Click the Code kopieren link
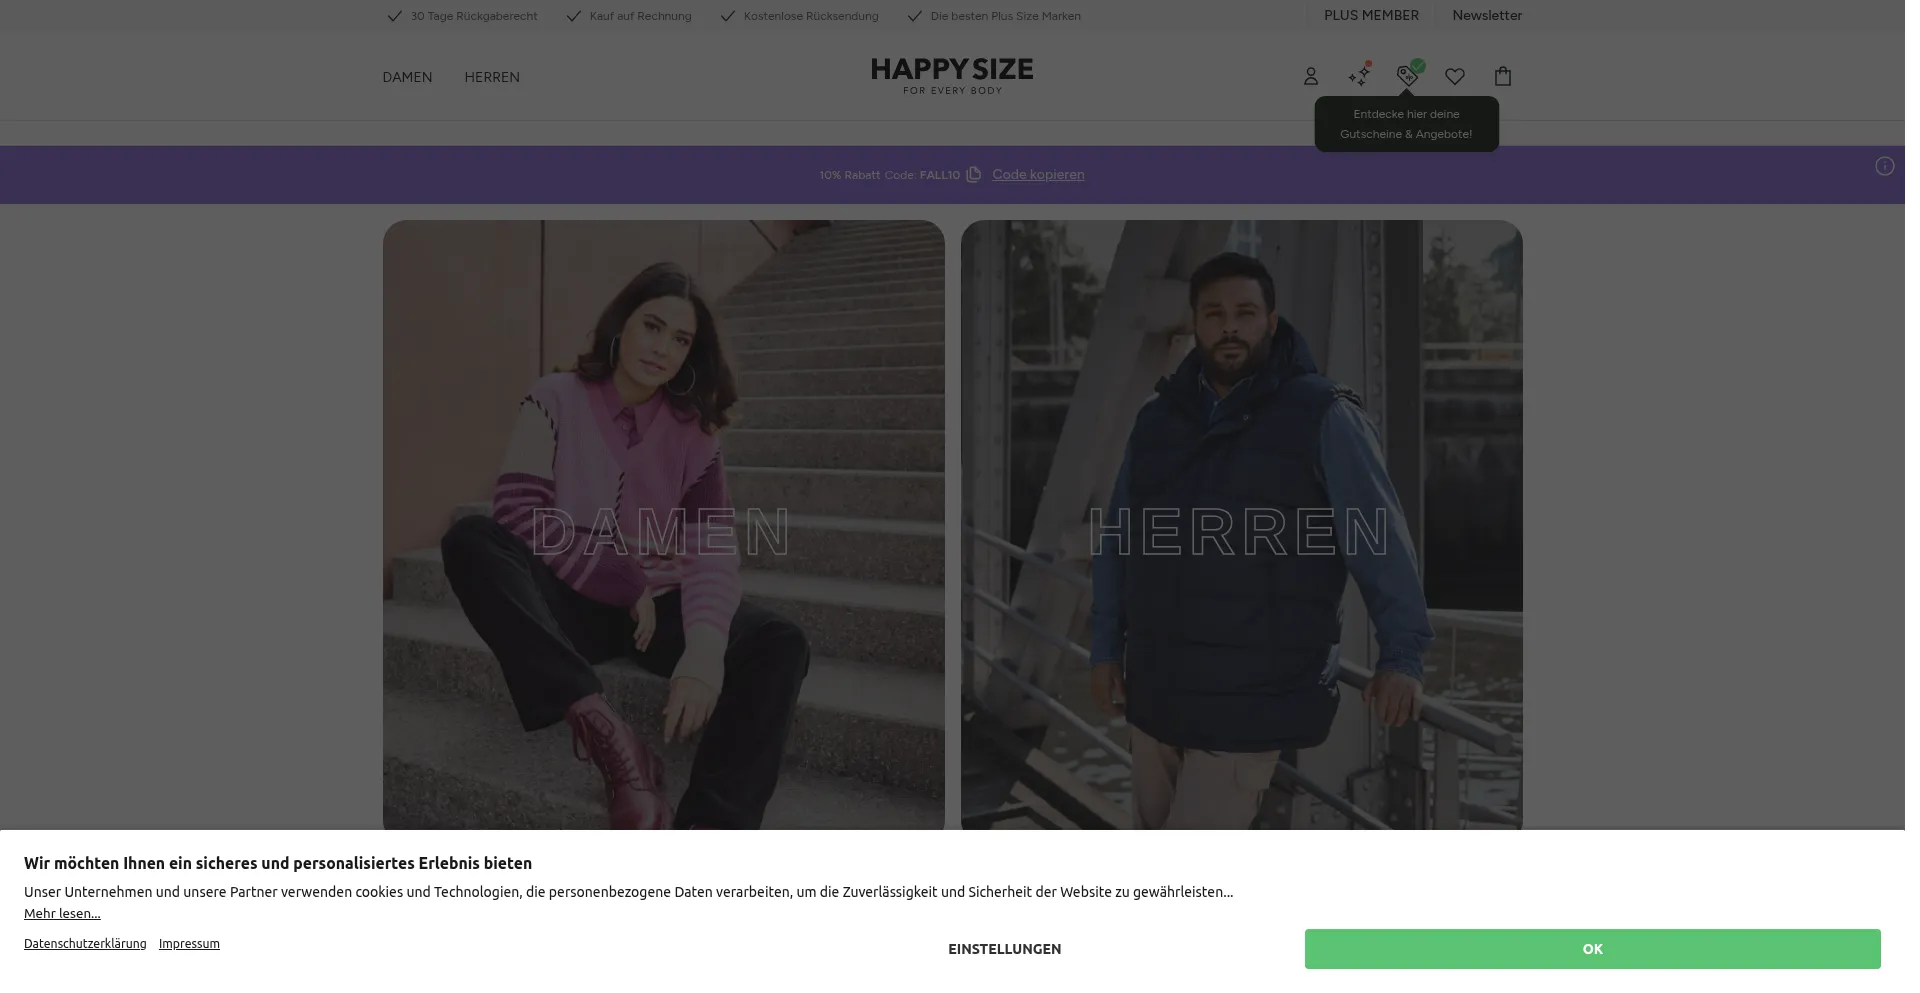The image size is (1920, 993). [1037, 175]
